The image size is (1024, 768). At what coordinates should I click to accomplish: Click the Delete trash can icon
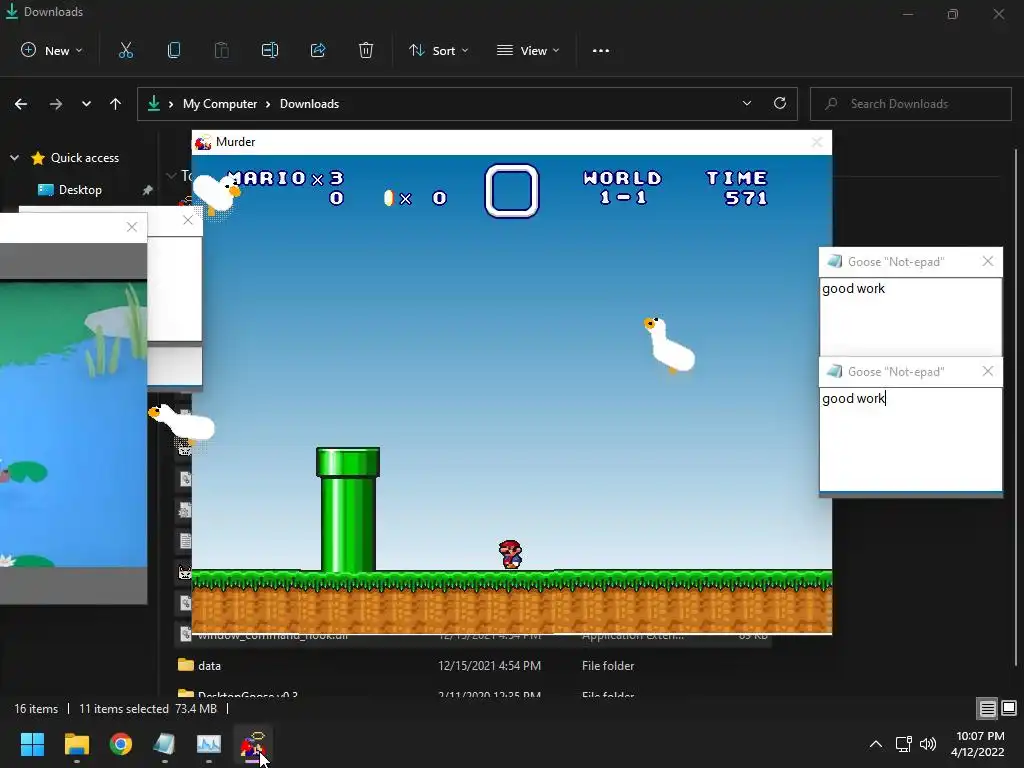point(366,50)
